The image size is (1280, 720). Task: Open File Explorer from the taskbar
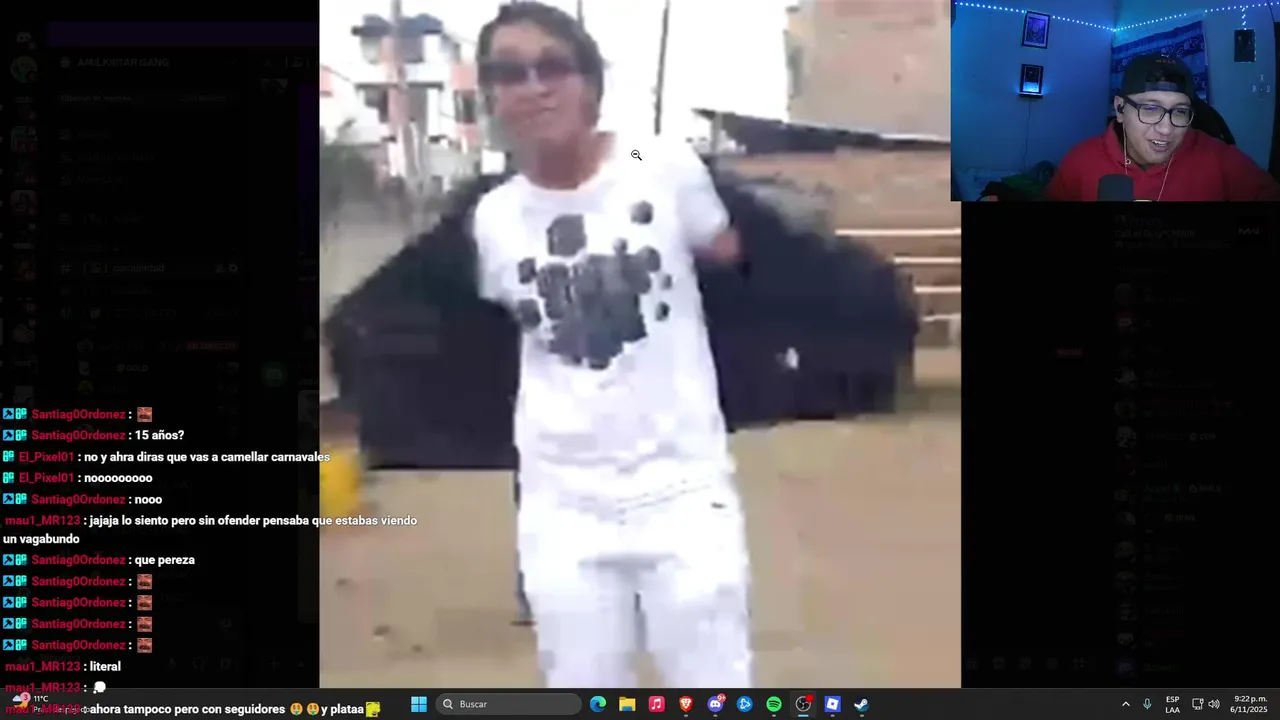click(627, 704)
